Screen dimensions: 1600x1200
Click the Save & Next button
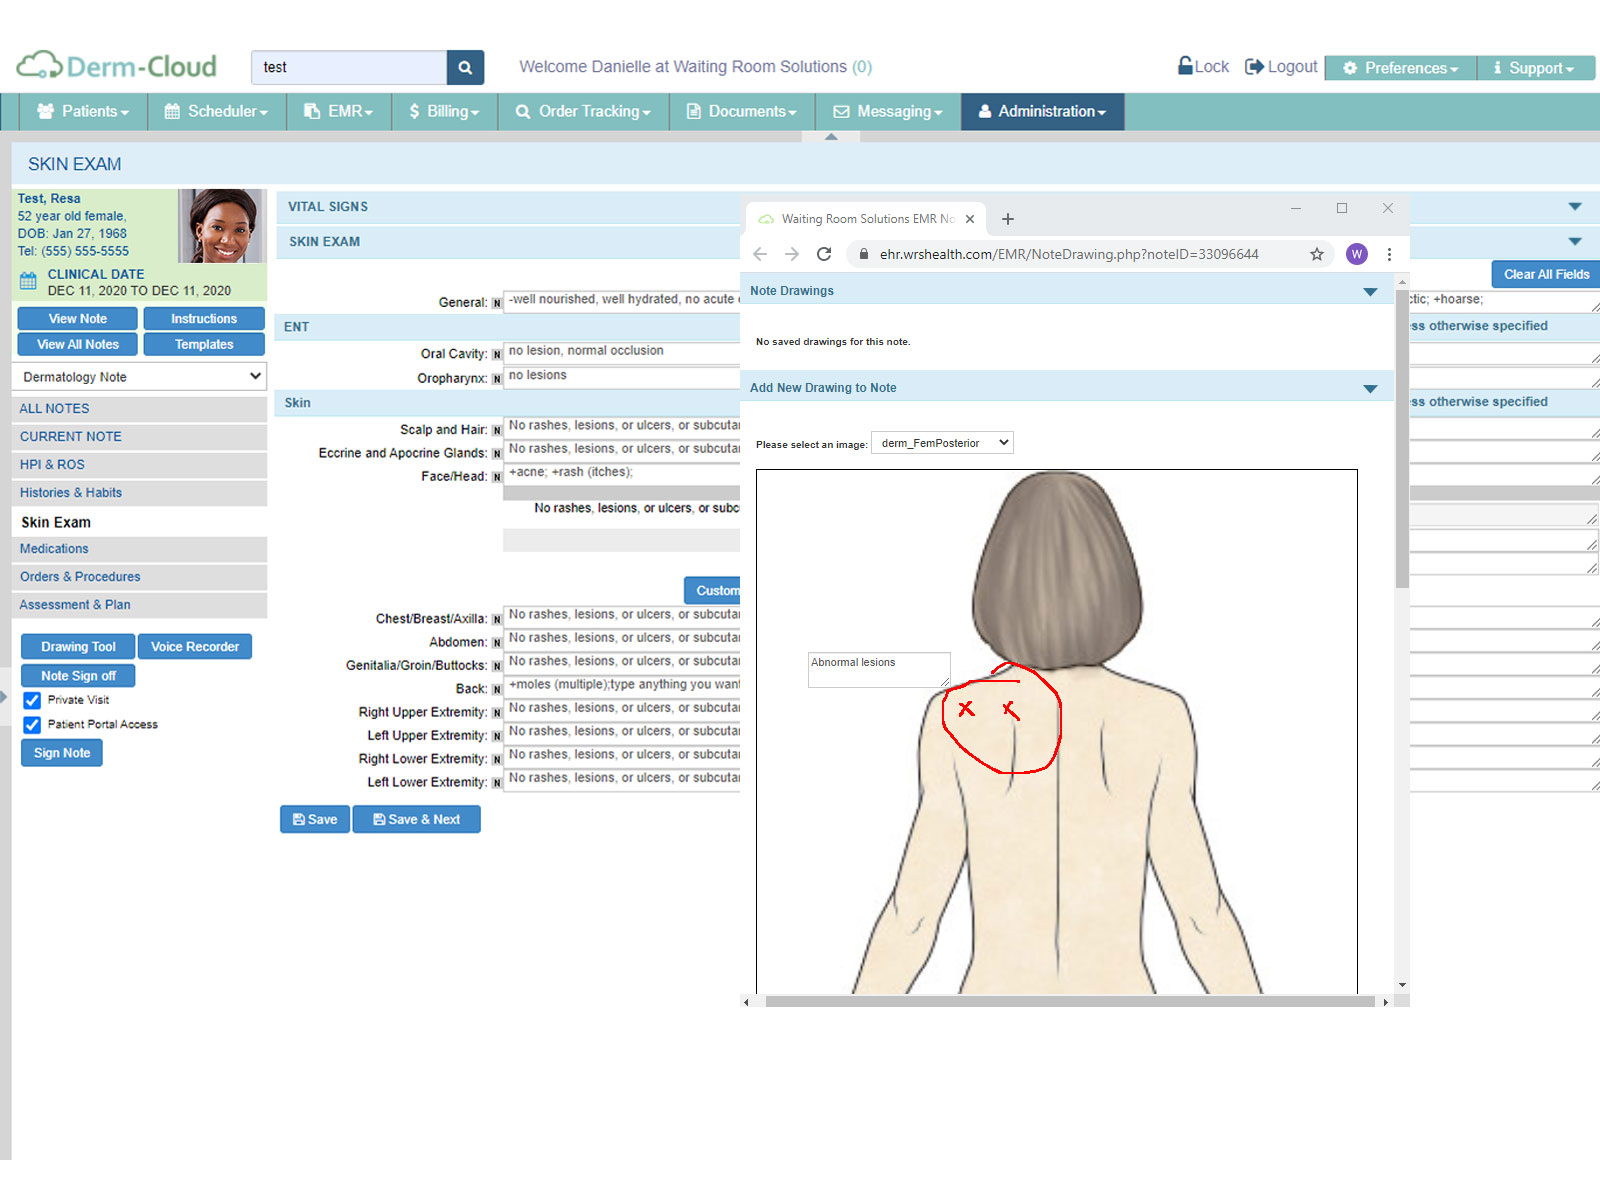tap(416, 819)
